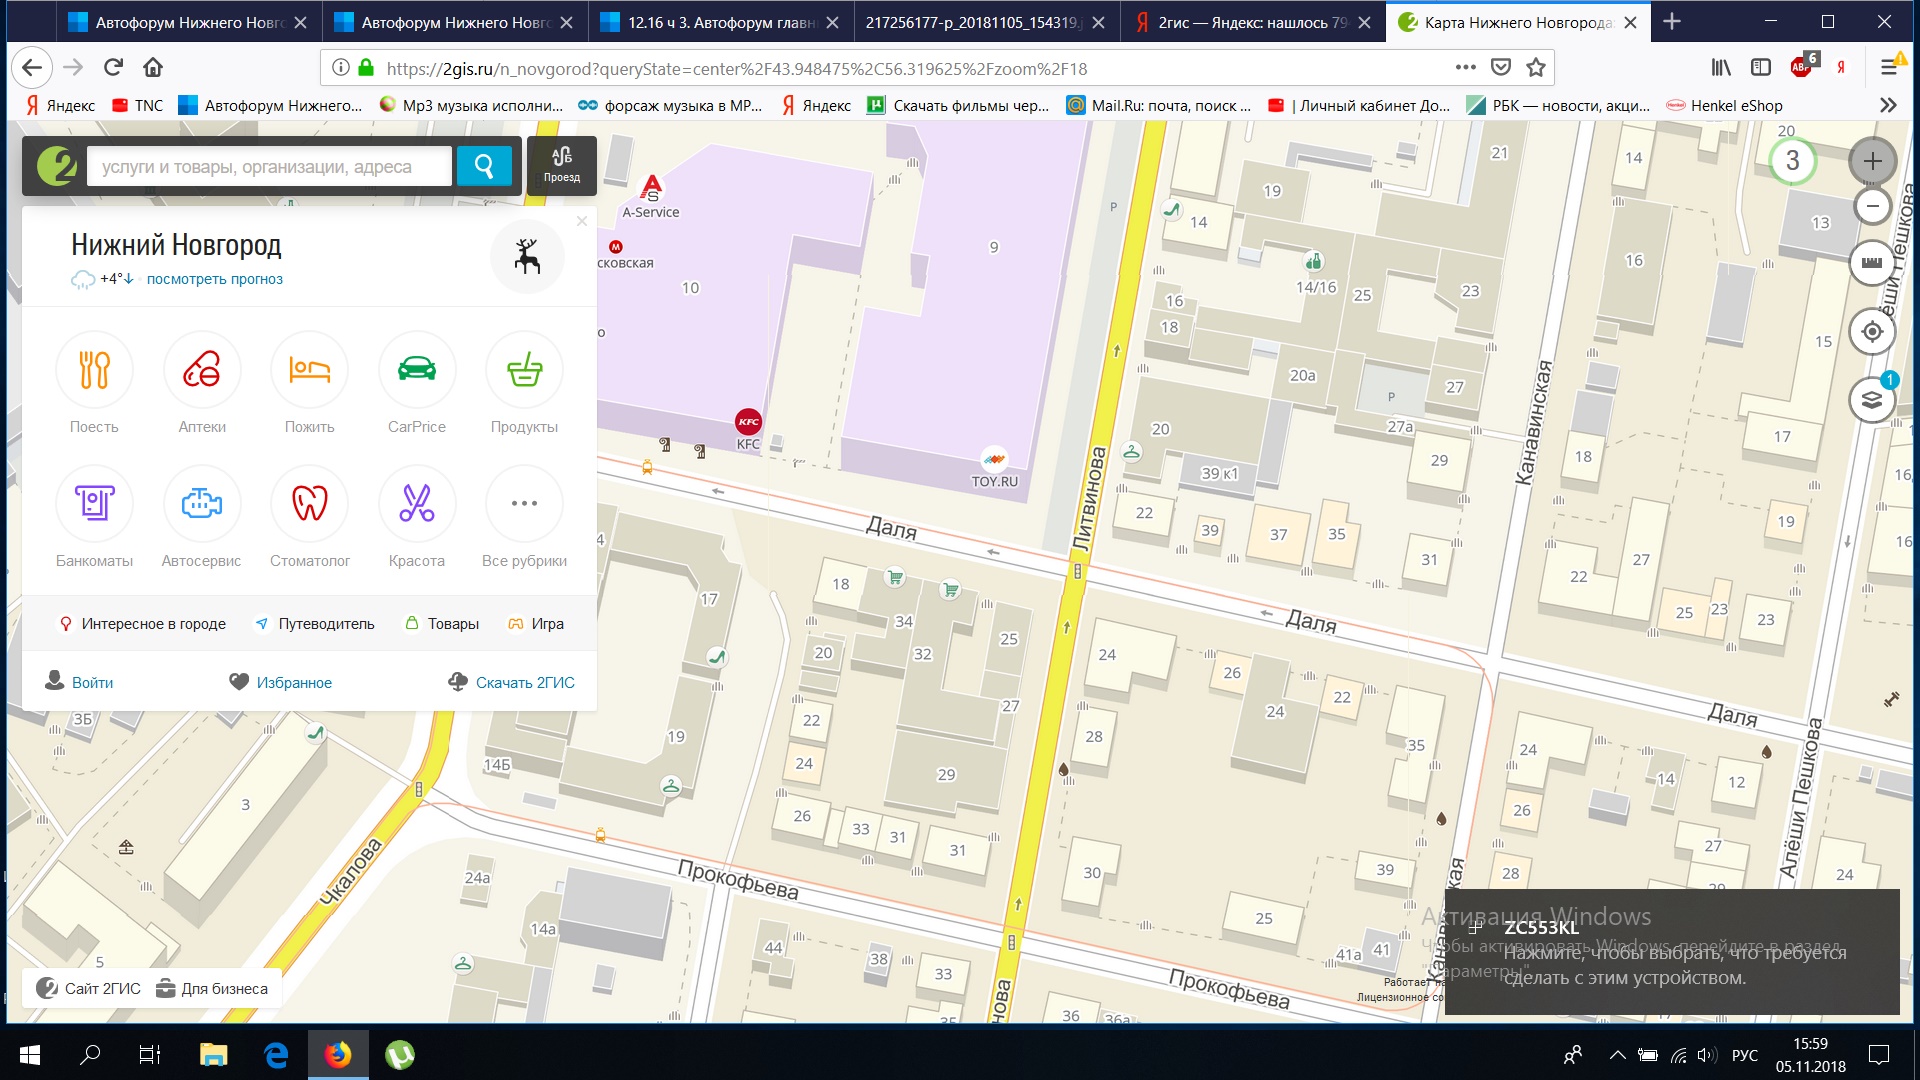The width and height of the screenshot is (1920, 1080).
Task: Toggle the sidebar view button
Action: coord(1761,67)
